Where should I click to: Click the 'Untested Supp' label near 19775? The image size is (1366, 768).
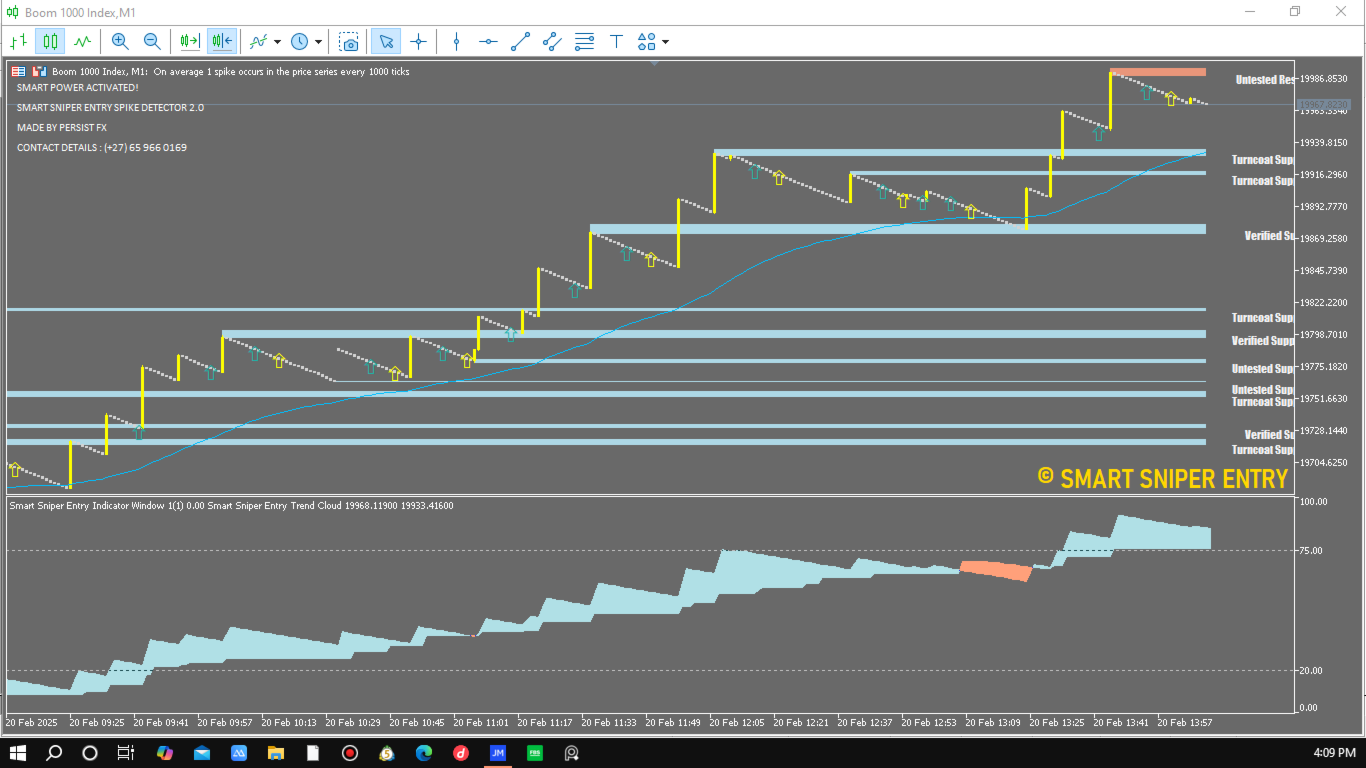click(x=1263, y=369)
